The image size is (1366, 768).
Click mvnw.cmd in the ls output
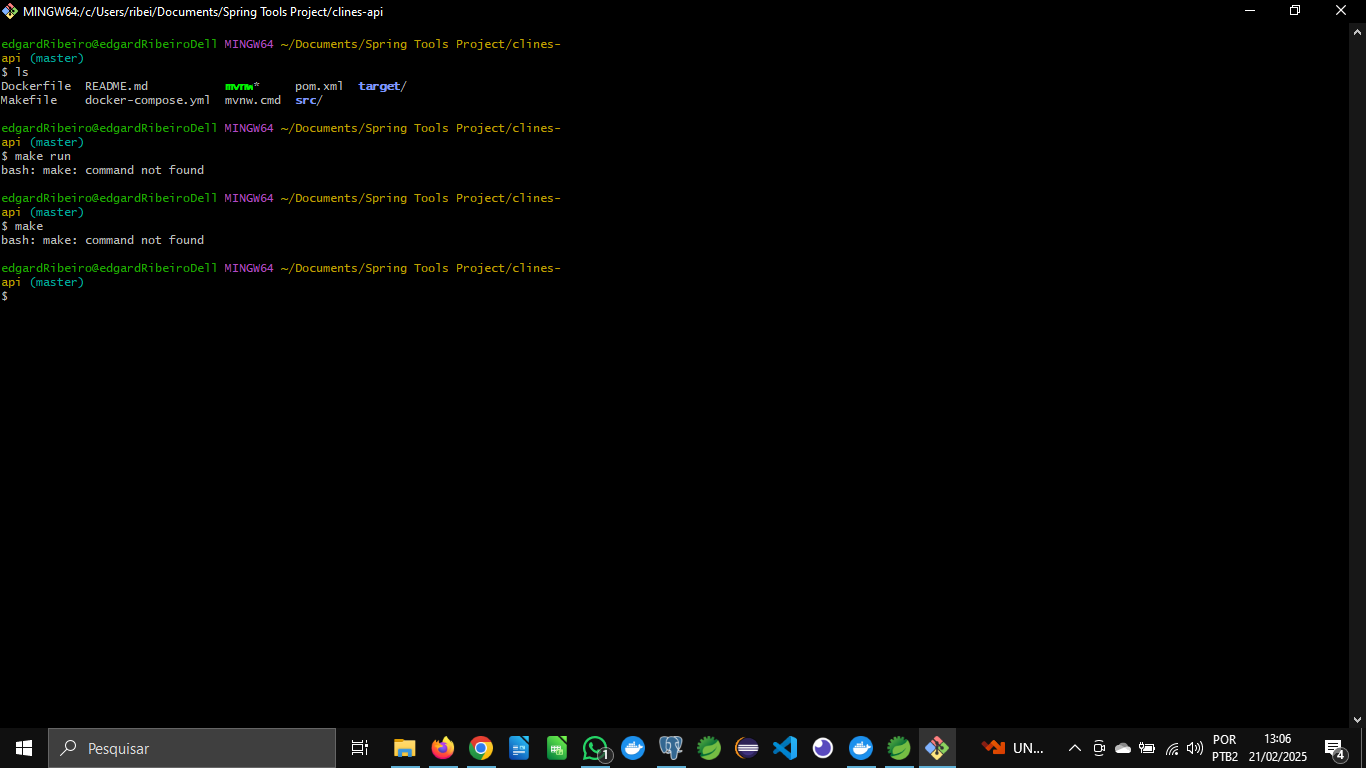(x=253, y=100)
